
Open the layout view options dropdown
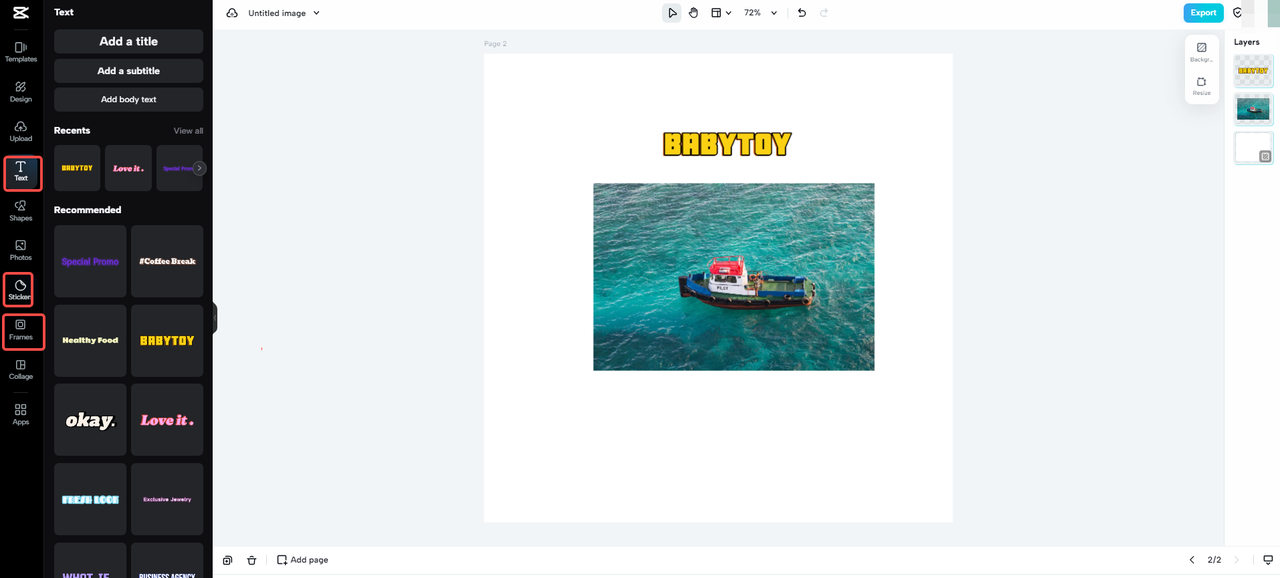click(x=721, y=13)
